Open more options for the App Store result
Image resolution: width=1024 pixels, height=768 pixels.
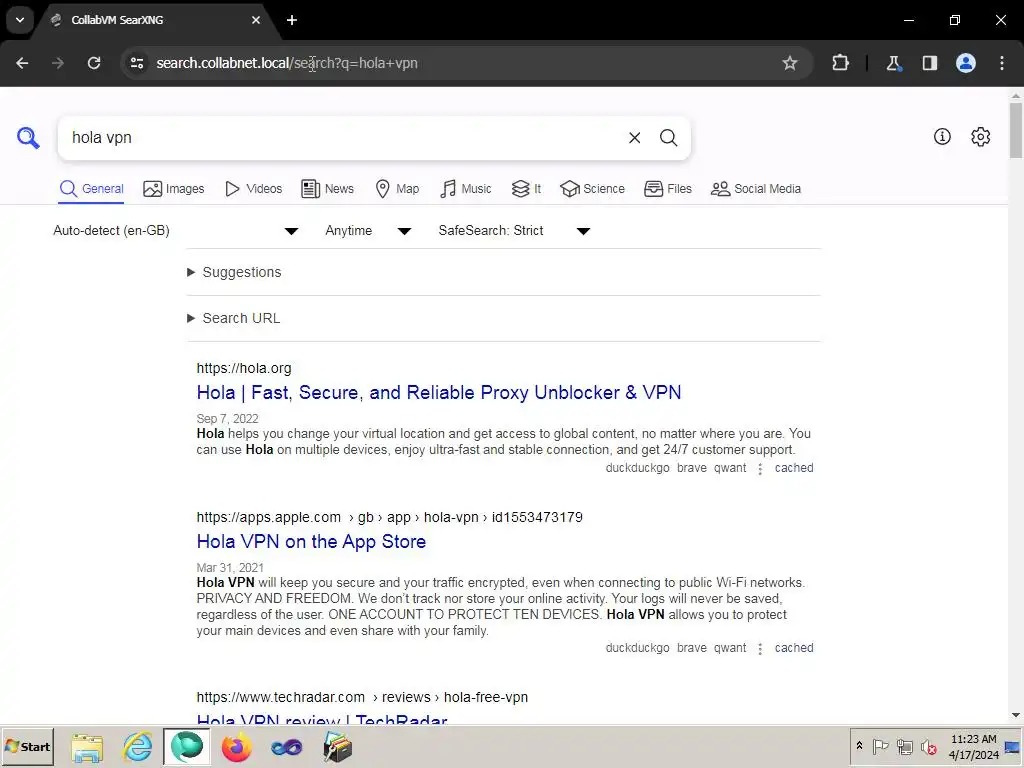(760, 649)
